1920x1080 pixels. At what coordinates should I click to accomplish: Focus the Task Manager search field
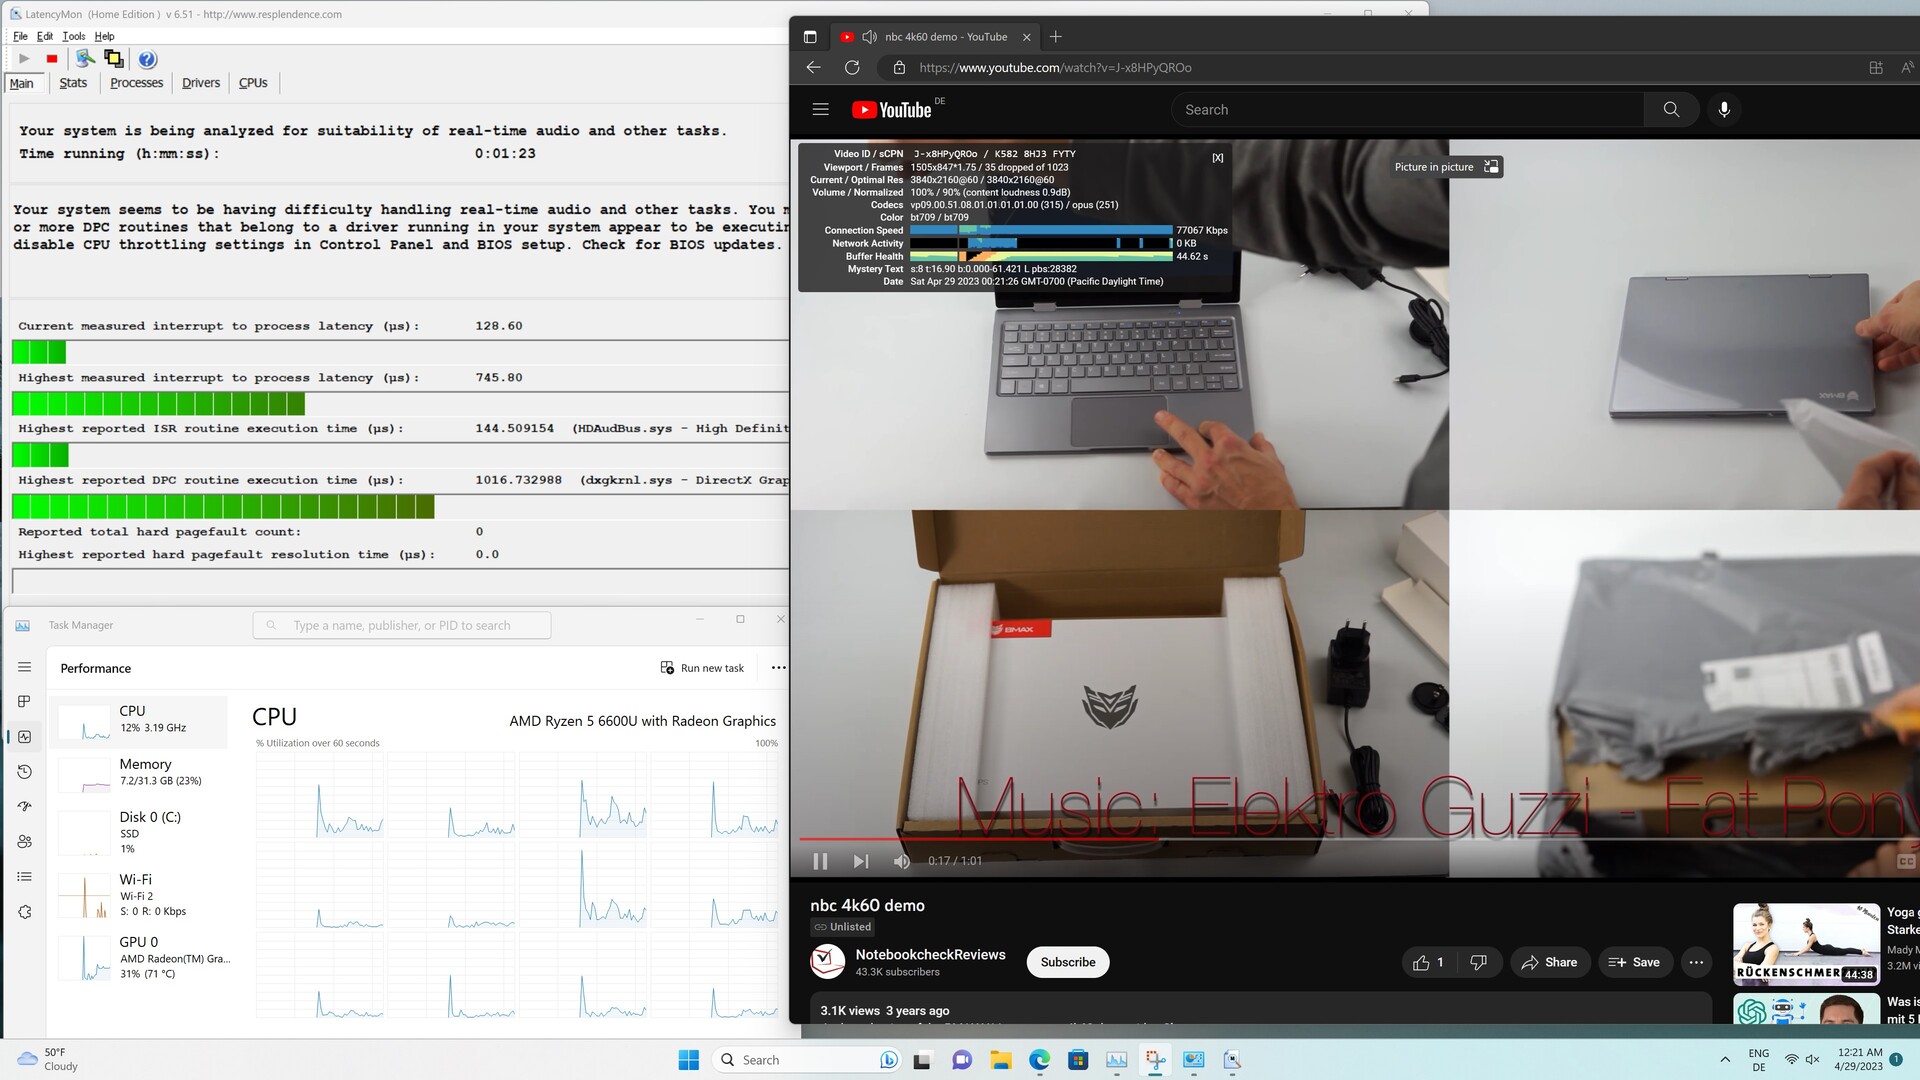coord(402,625)
